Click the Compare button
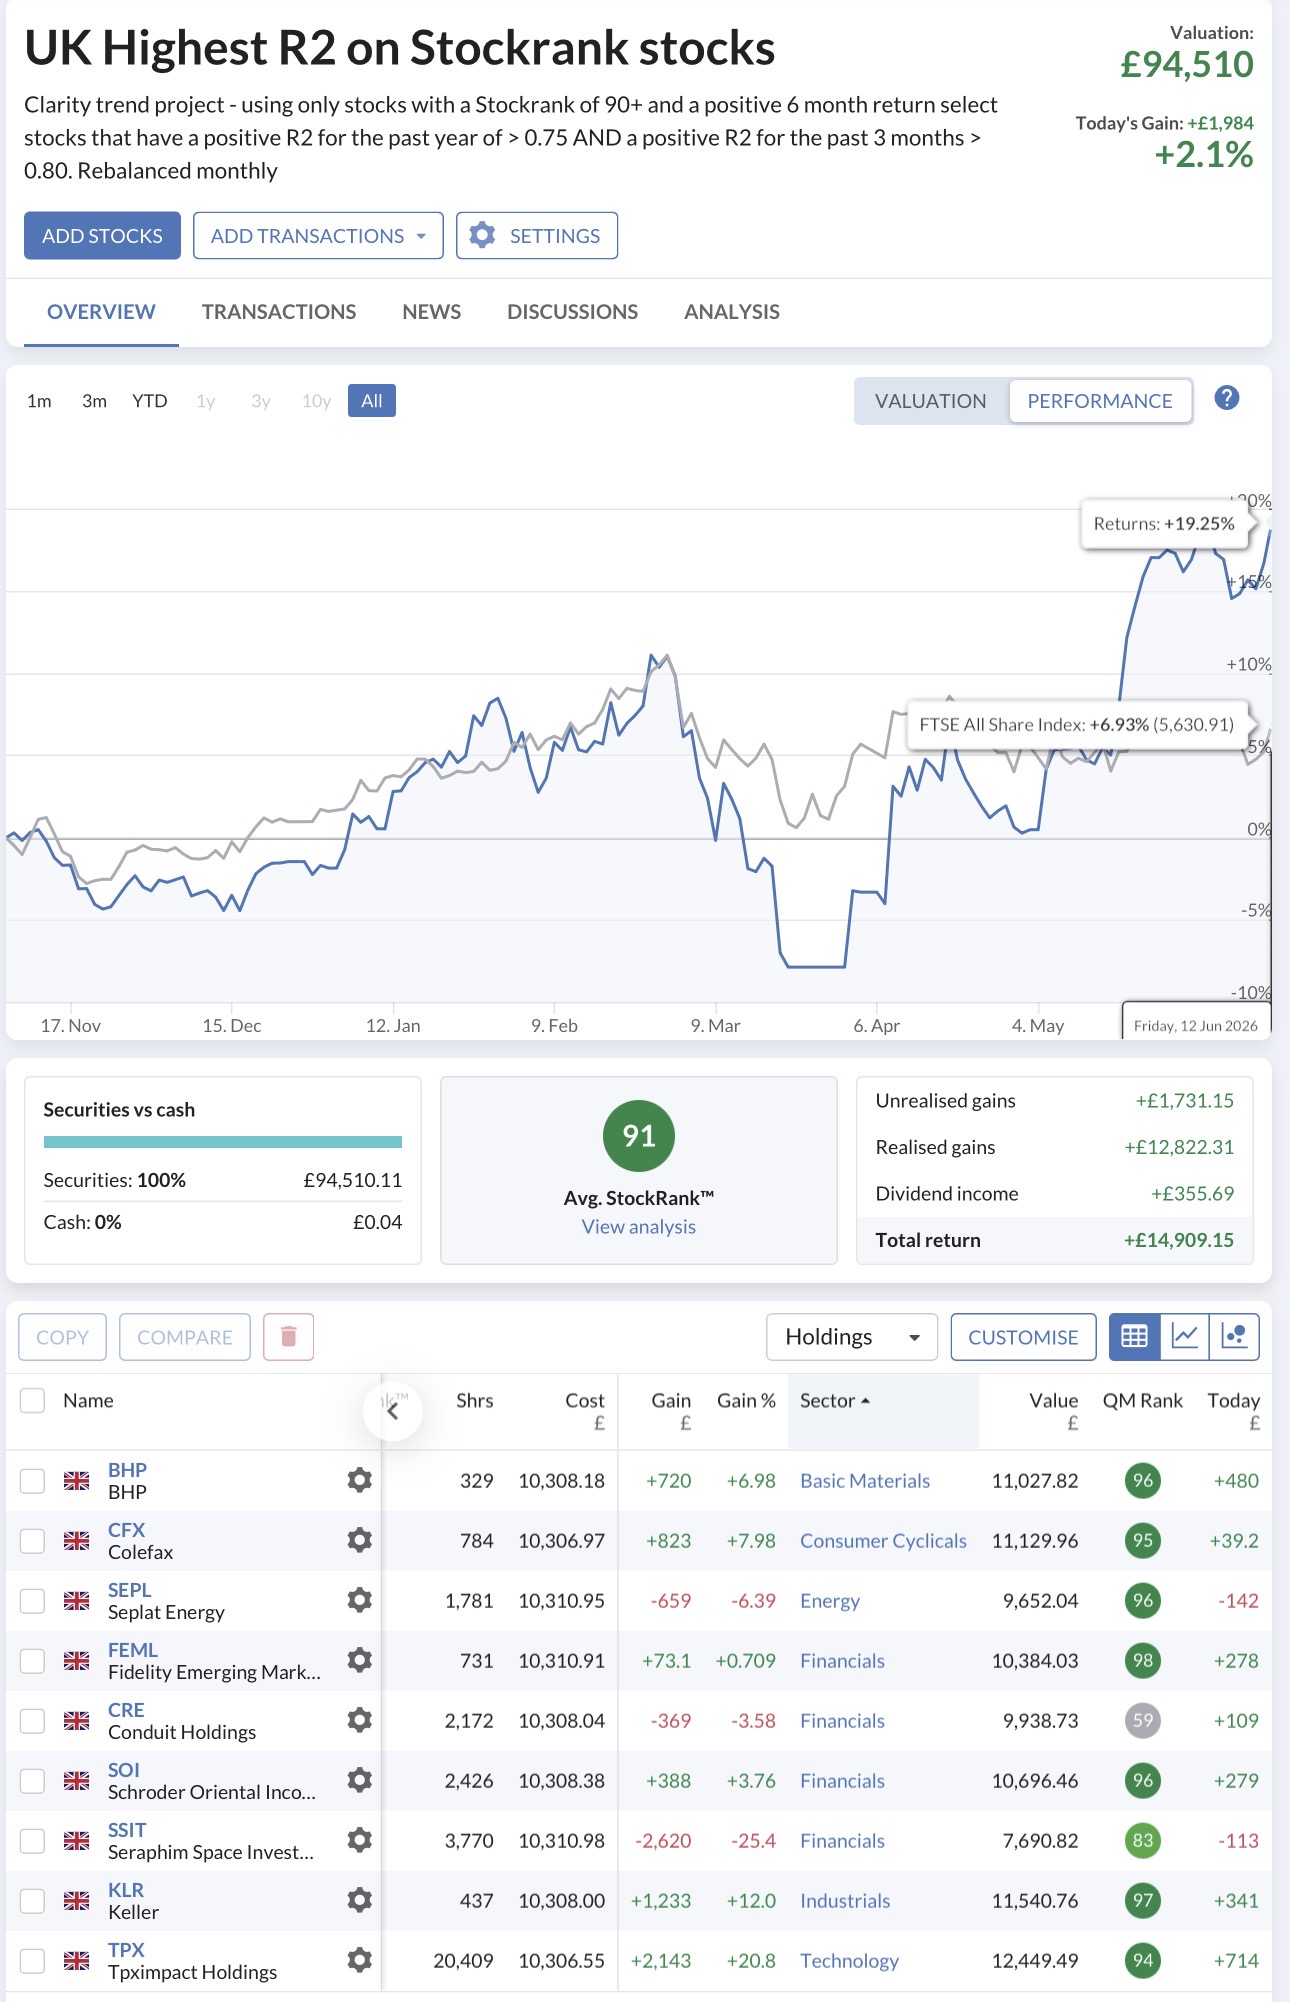Image resolution: width=1290 pixels, height=2002 pixels. (x=185, y=1337)
